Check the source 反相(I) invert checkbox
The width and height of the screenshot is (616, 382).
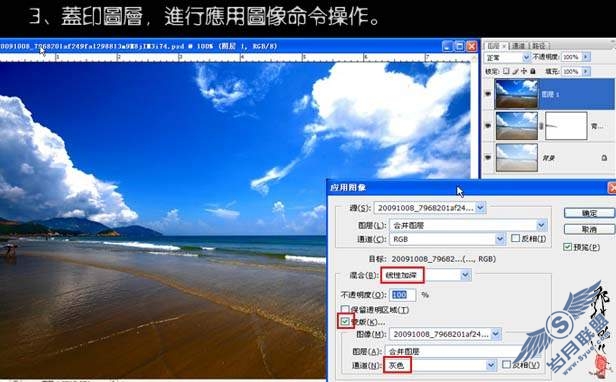[x=515, y=238]
